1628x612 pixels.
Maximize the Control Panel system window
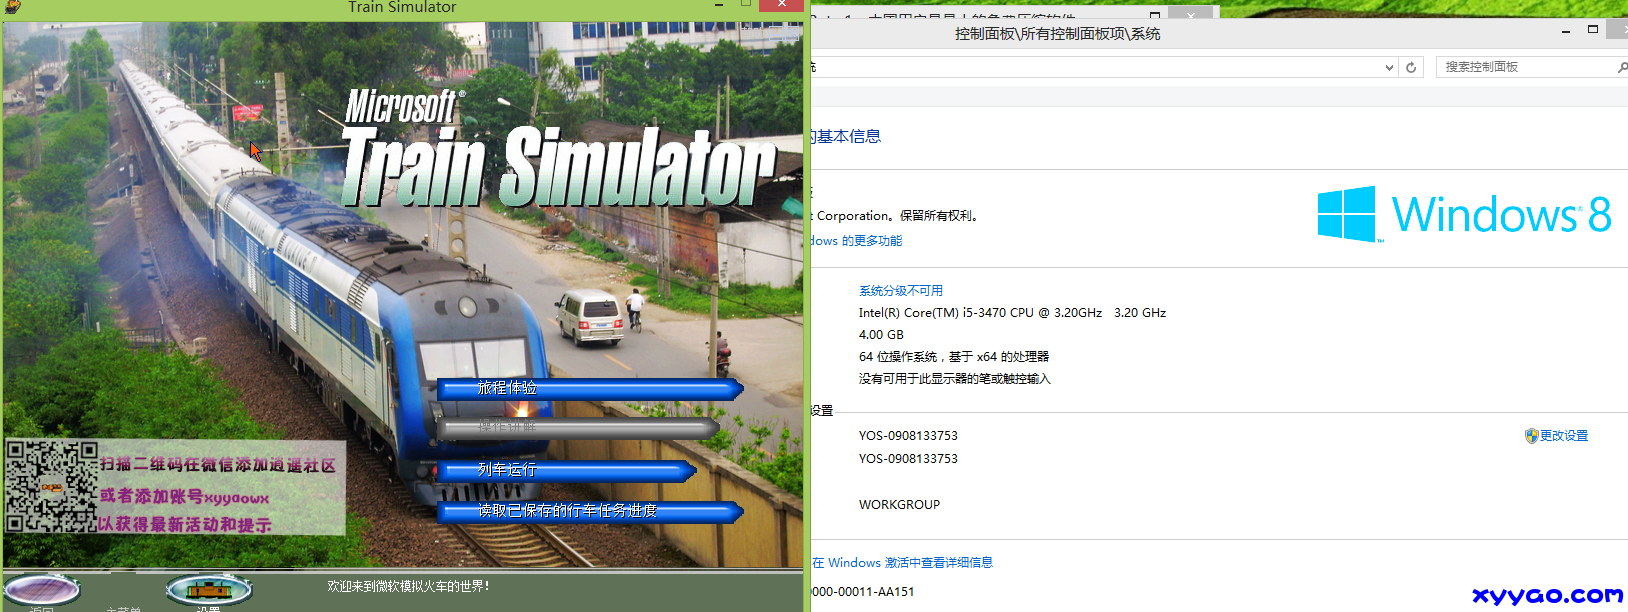1593,30
